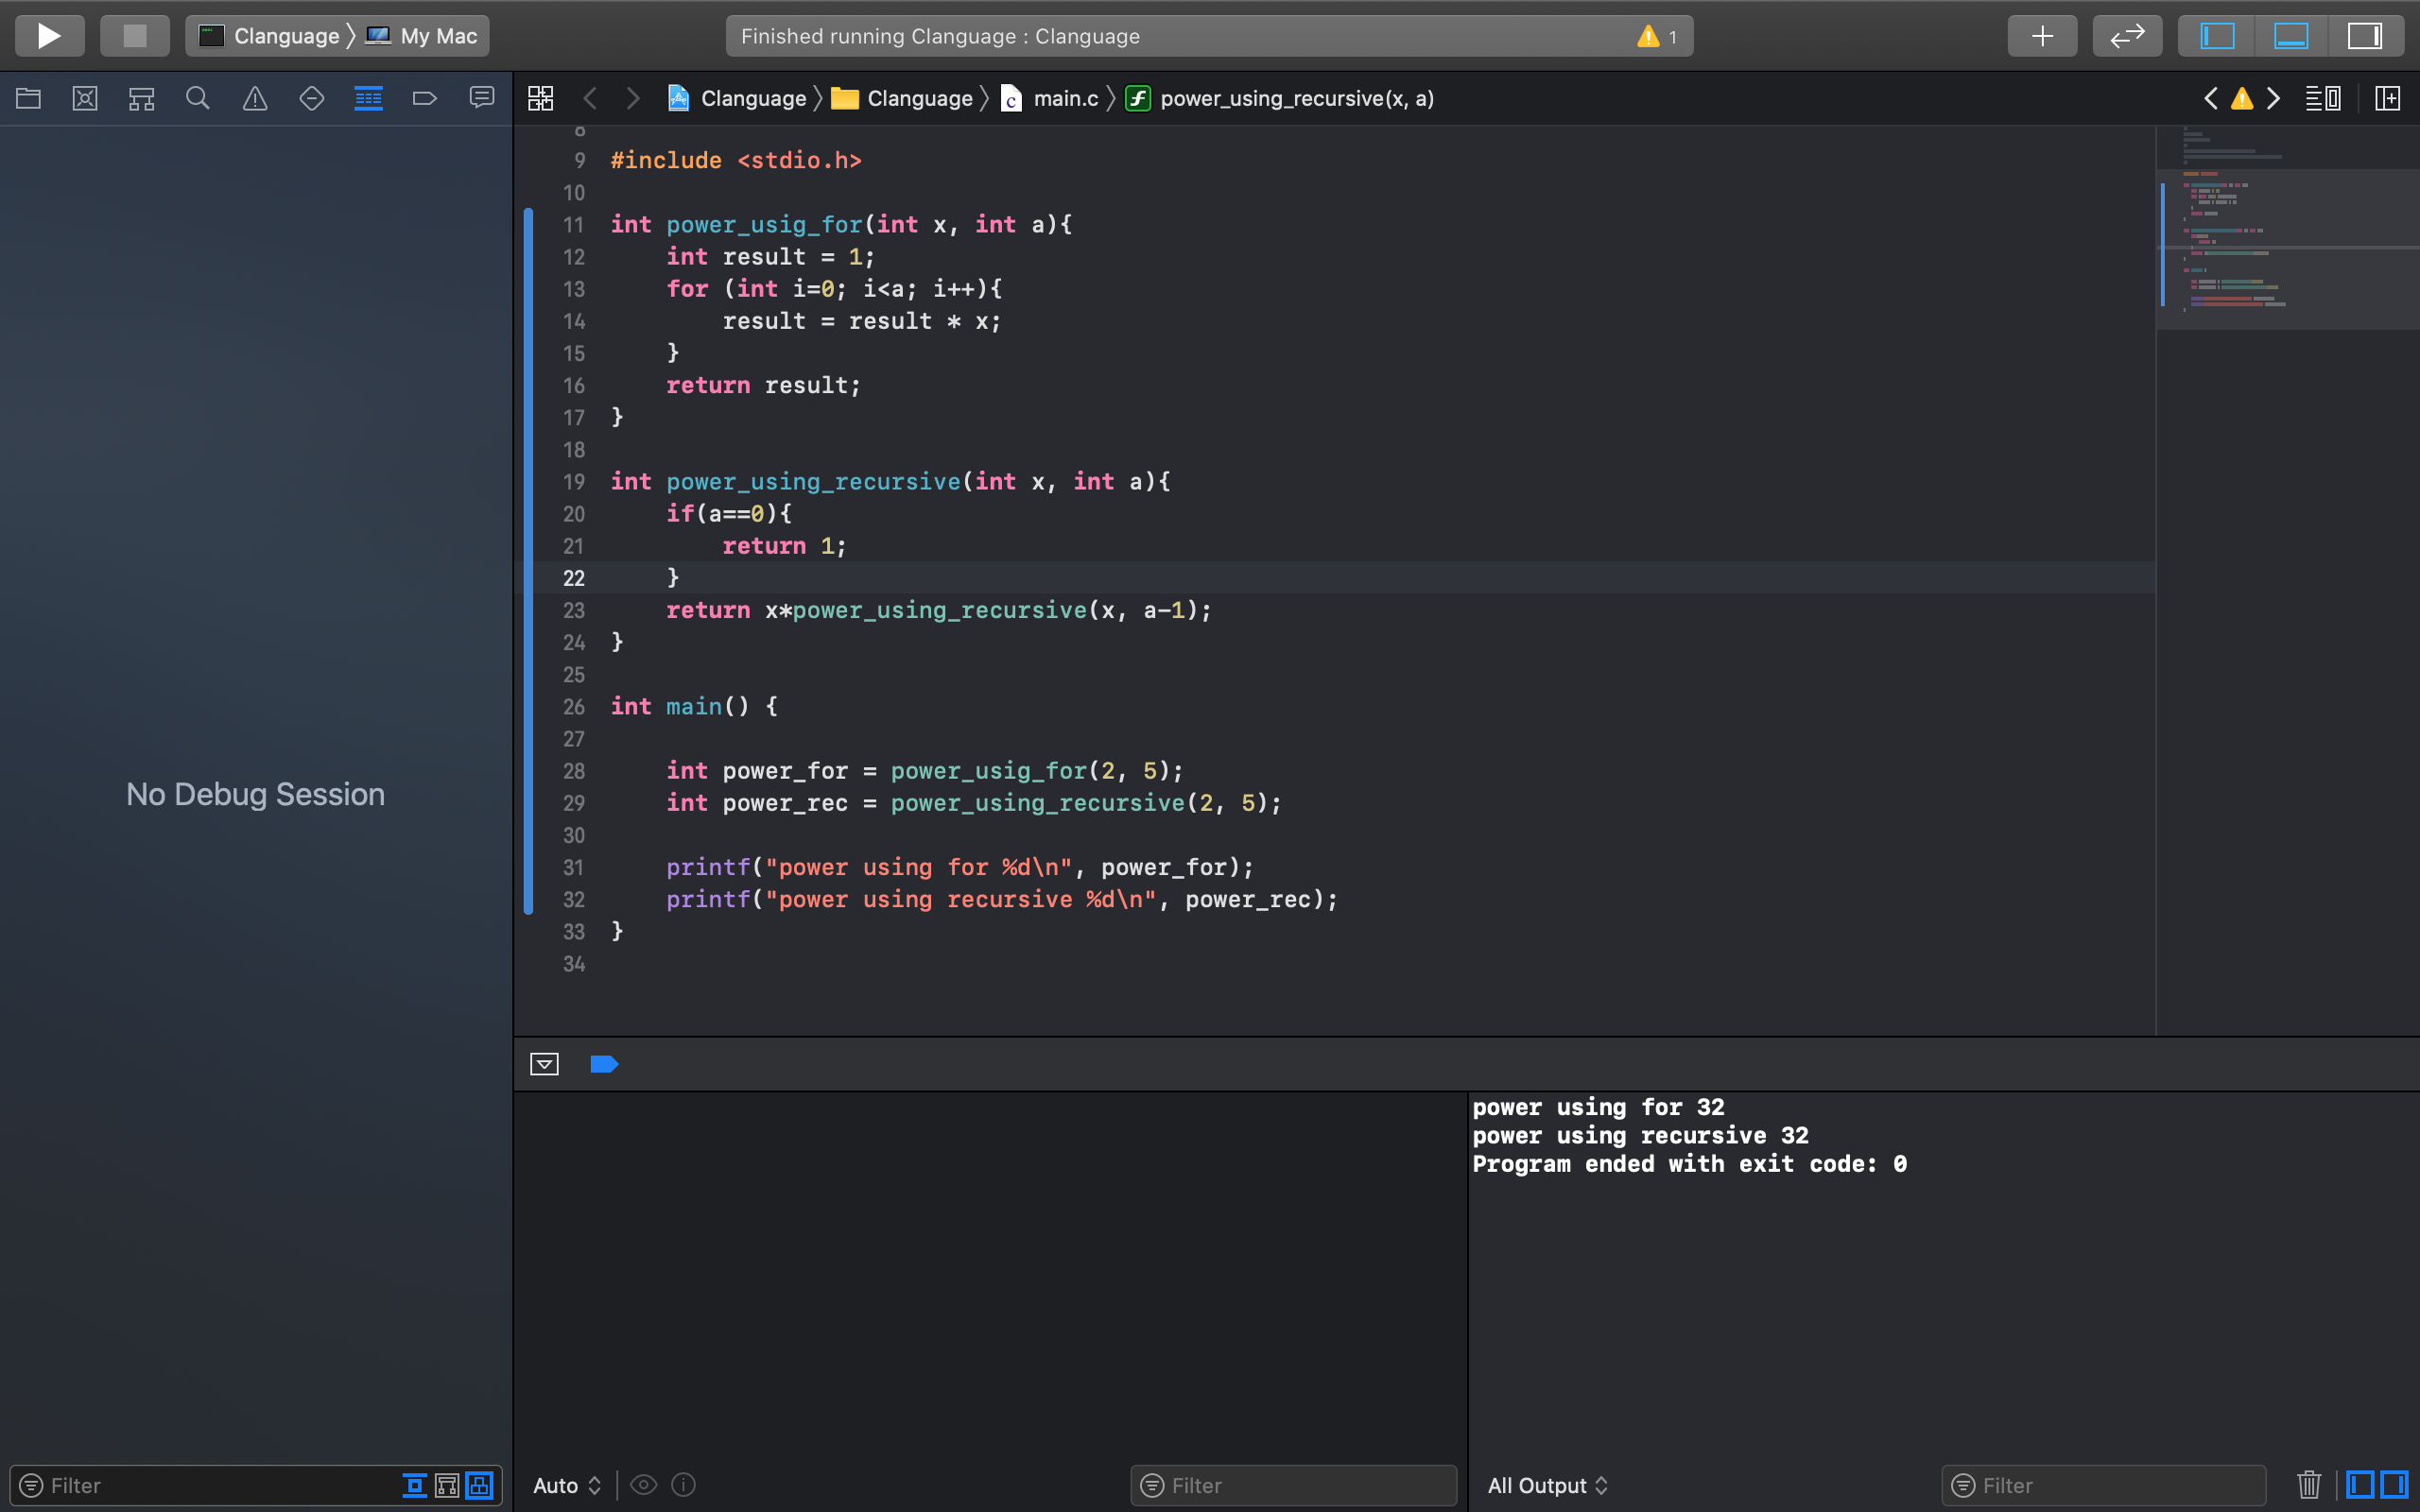Viewport: 2420px width, 1512px height.
Task: Open the Find navigator magnifier icon
Action: coord(198,98)
